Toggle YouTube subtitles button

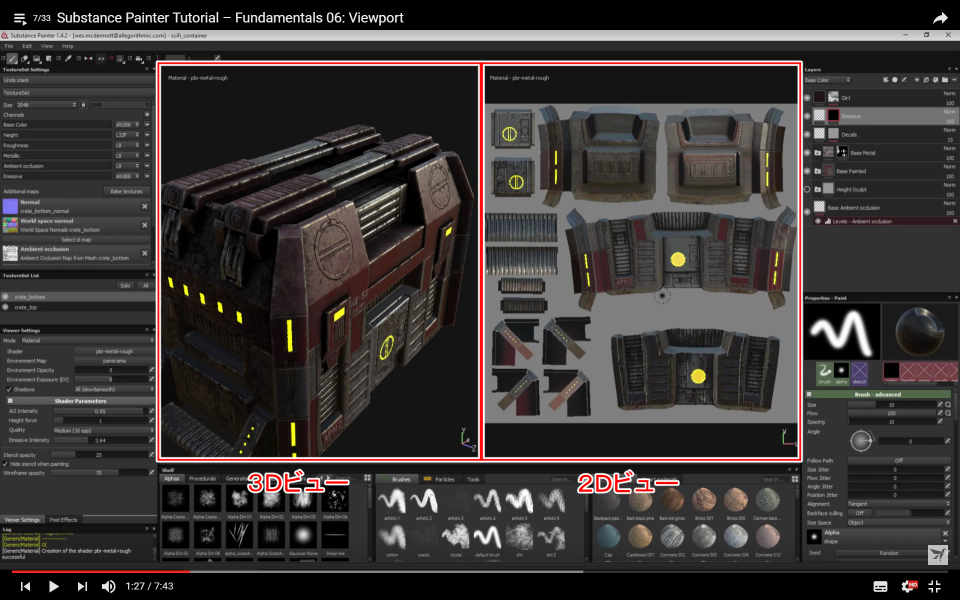pos(880,586)
